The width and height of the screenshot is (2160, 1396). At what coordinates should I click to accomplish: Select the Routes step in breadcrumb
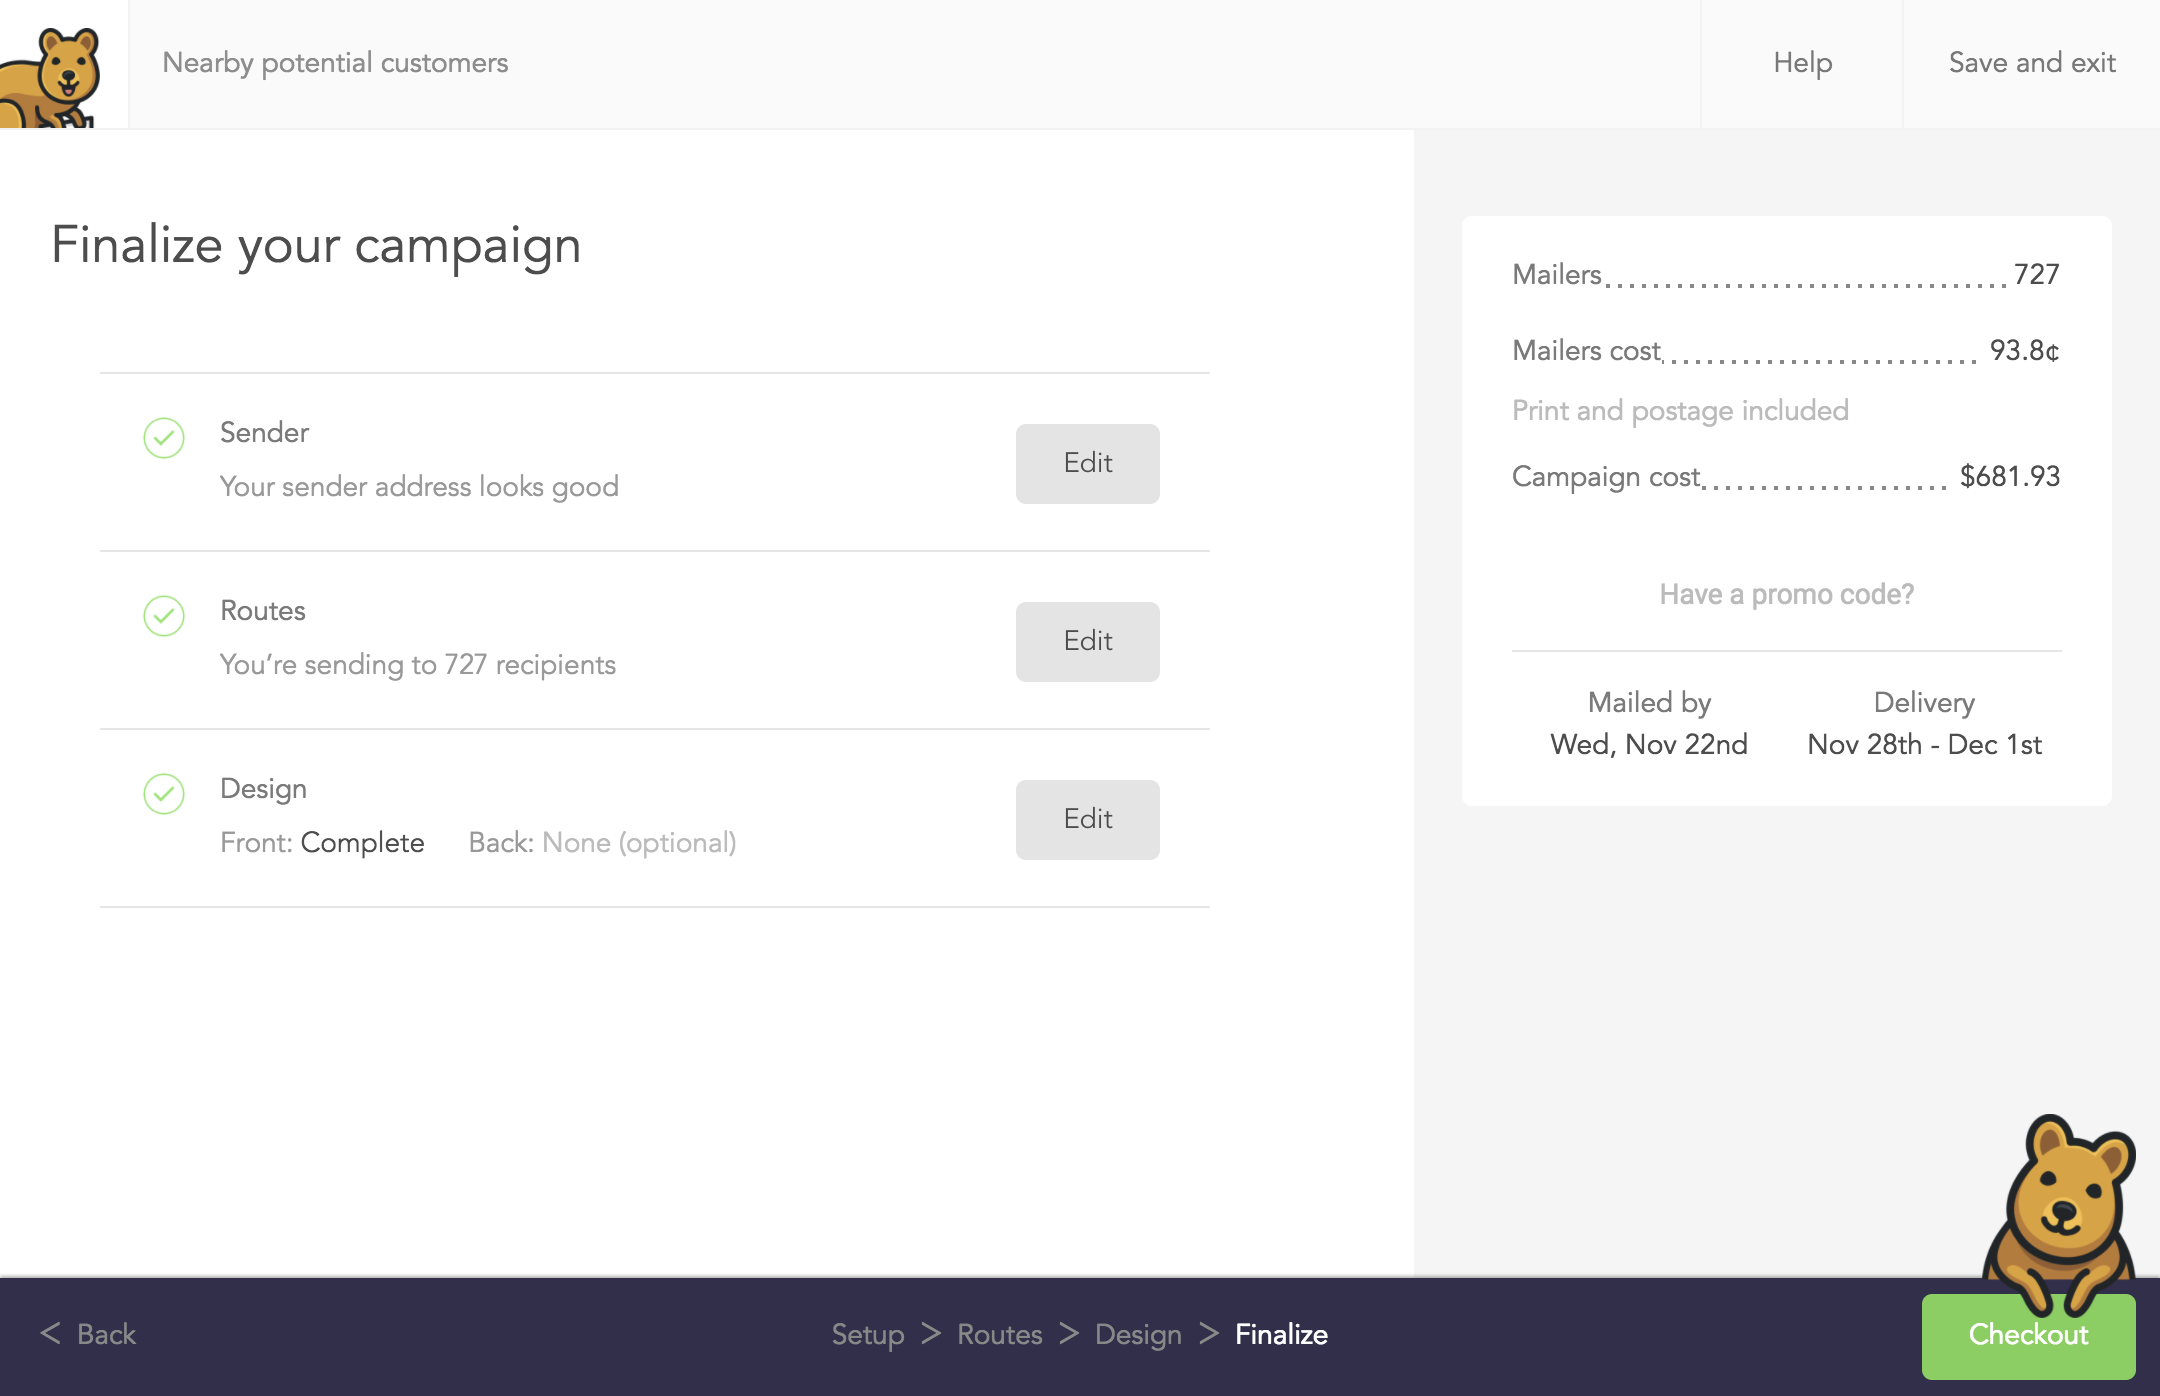[x=1001, y=1335]
